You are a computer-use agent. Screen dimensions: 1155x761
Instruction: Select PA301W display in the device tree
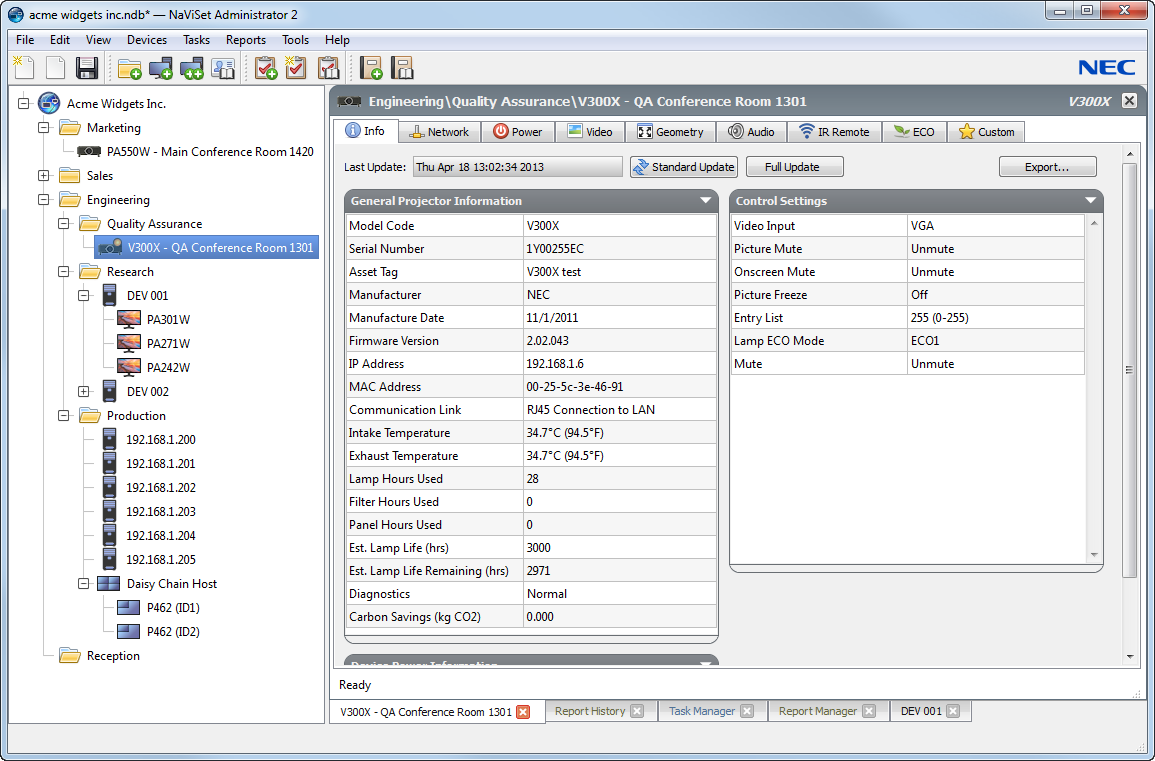pyautogui.click(x=168, y=320)
